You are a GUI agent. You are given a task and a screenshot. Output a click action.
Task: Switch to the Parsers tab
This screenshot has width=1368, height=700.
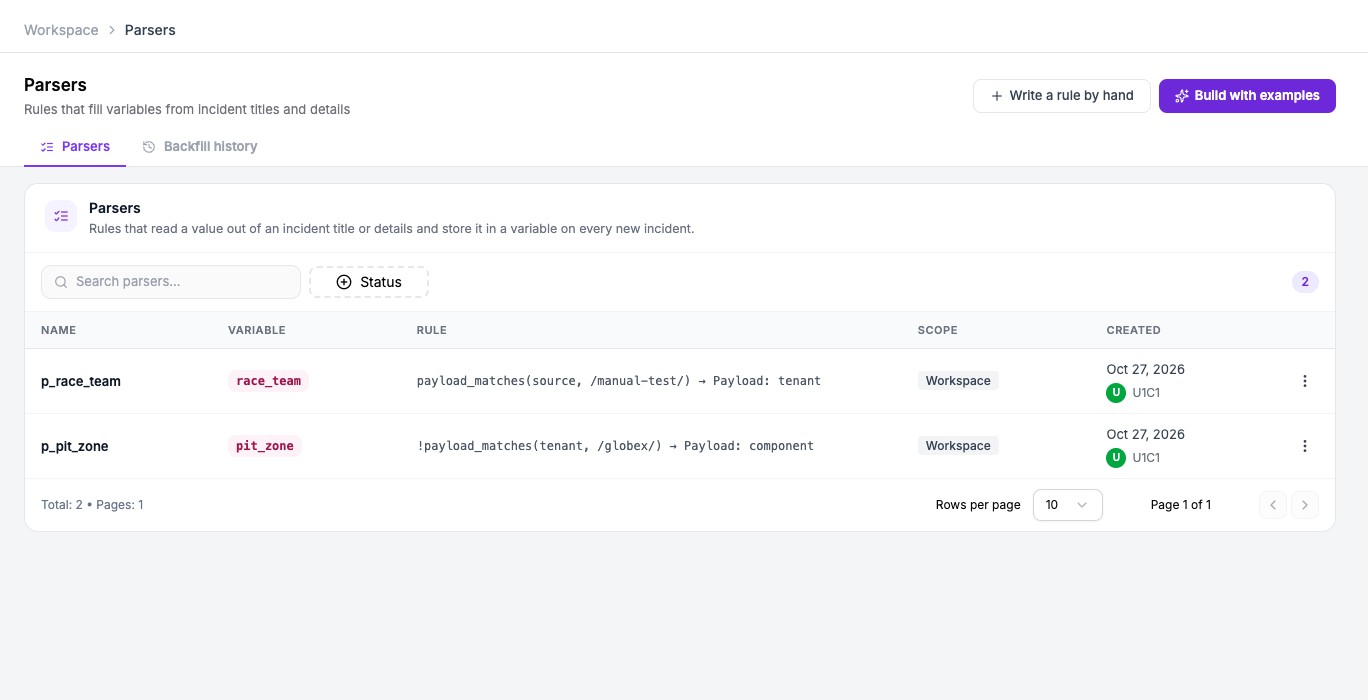75,146
